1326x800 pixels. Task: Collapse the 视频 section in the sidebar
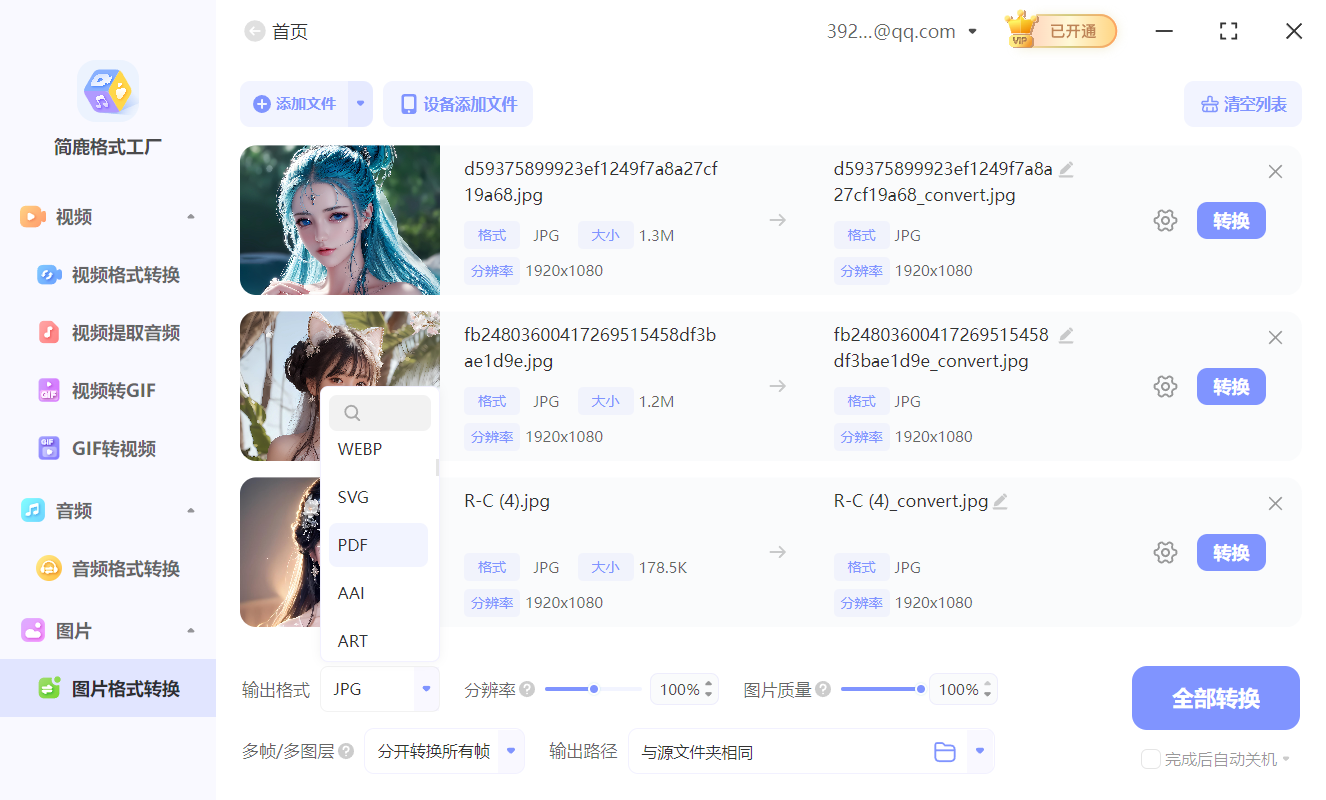pyautogui.click(x=190, y=216)
